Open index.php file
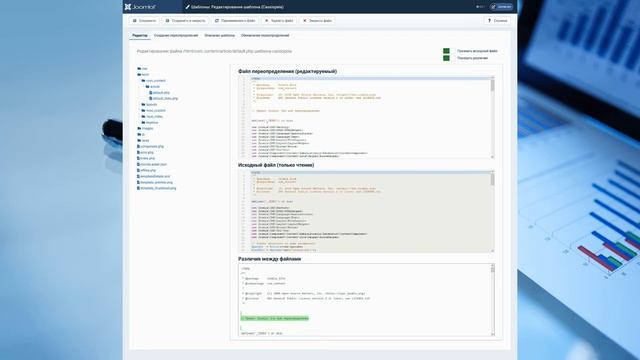The height and width of the screenshot is (360, 640). pos(146,158)
